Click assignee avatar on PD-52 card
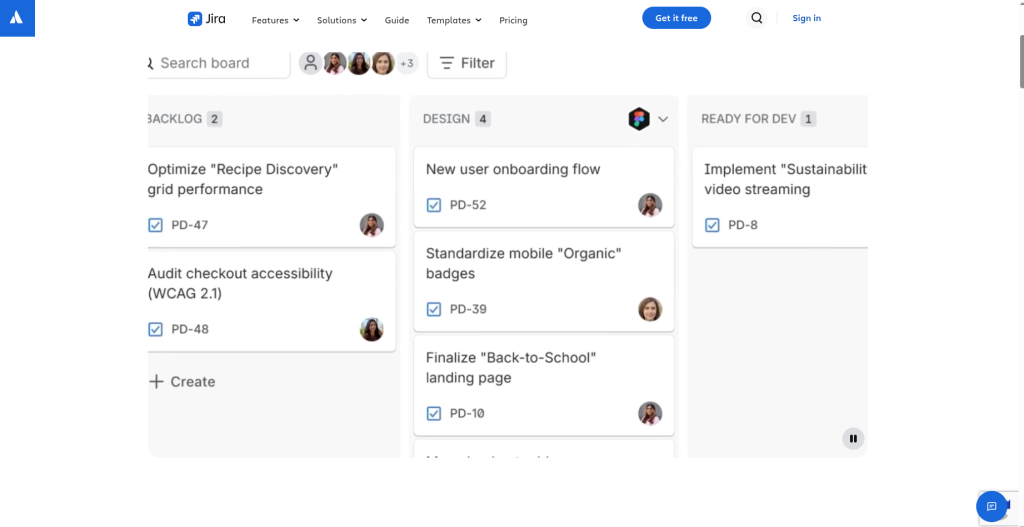 [650, 205]
